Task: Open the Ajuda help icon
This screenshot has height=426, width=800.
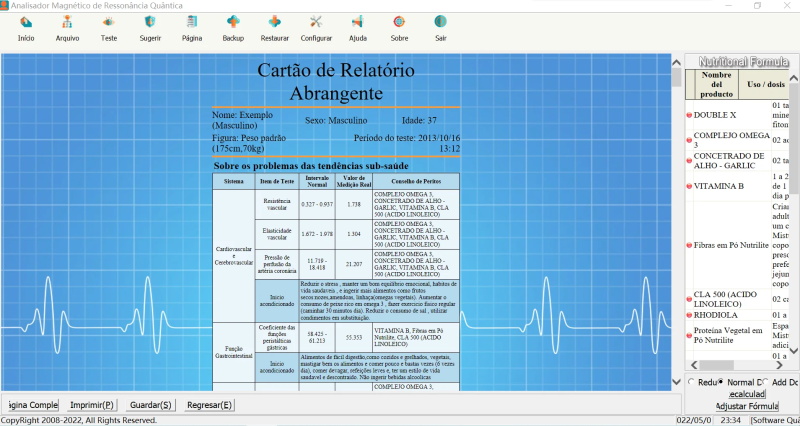Action: [358, 22]
